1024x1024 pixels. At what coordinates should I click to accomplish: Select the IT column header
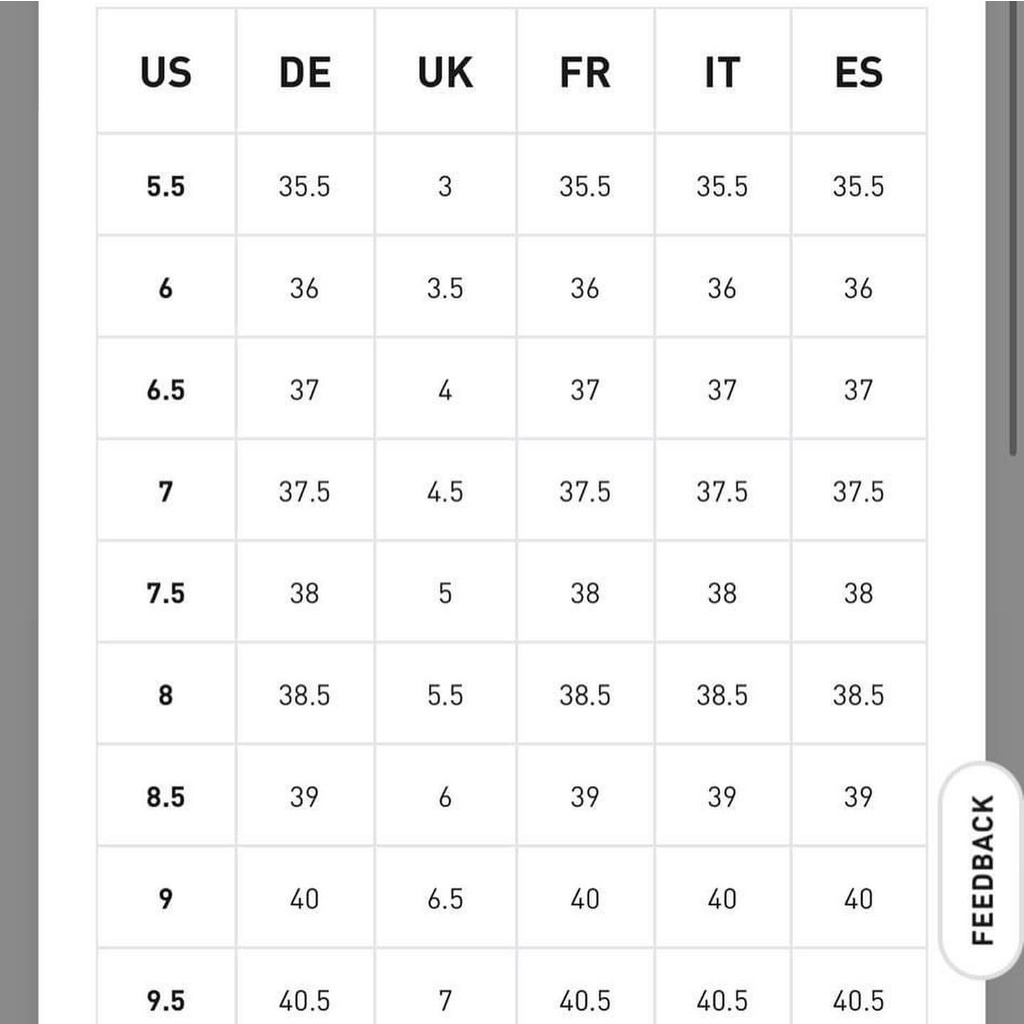[722, 73]
